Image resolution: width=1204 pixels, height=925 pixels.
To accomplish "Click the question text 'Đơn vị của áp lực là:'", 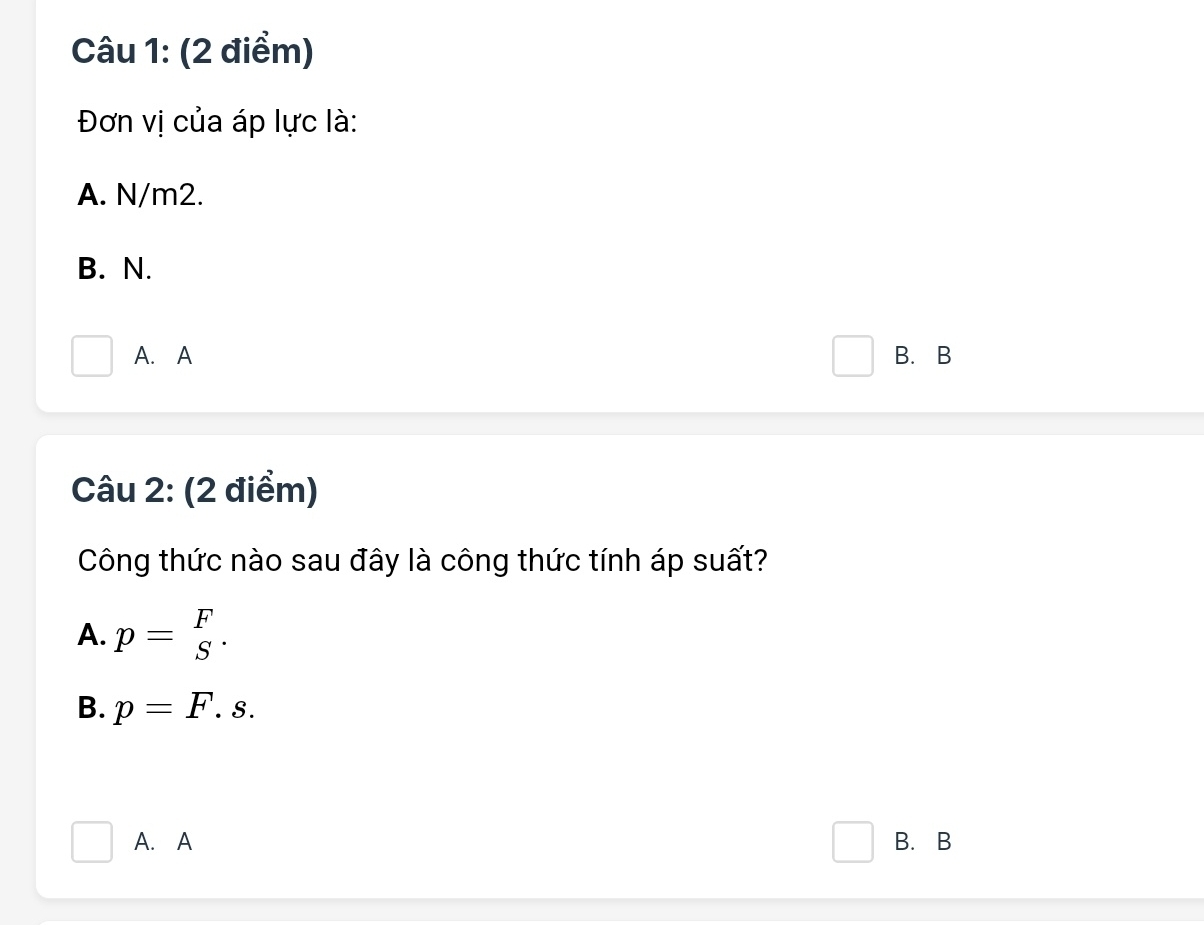I will pyautogui.click(x=218, y=123).
